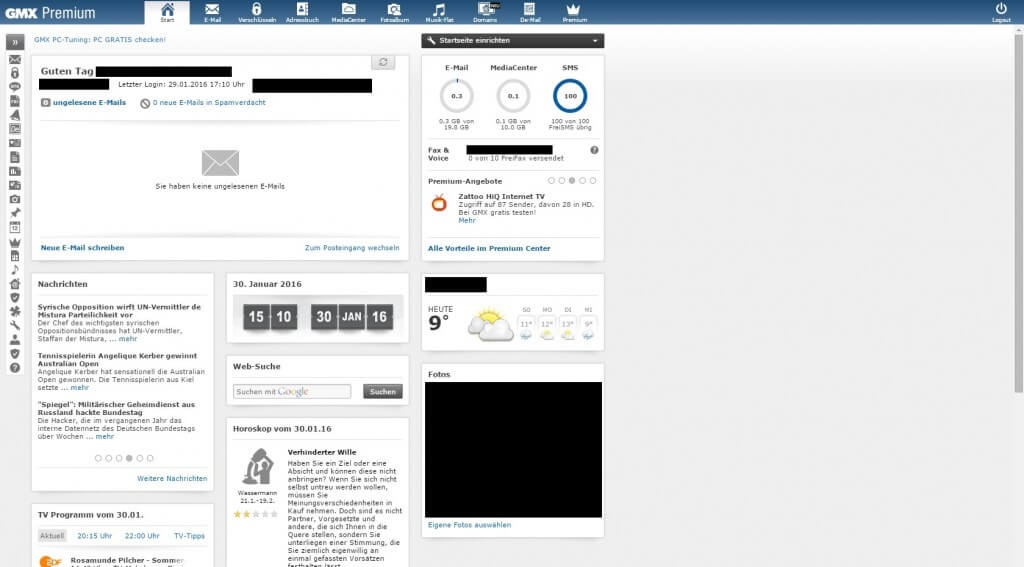Image resolution: width=1024 pixels, height=567 pixels.
Task: Select the 20:15 Uhr TV Programm tab
Action: point(95,536)
